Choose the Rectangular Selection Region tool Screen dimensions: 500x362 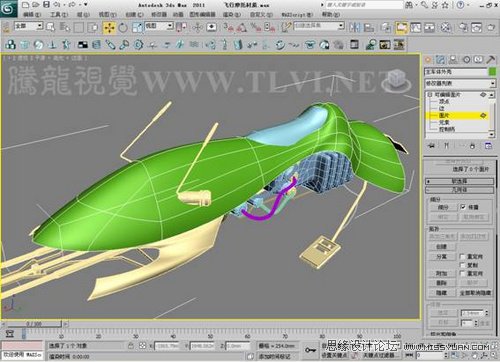tap(79, 27)
